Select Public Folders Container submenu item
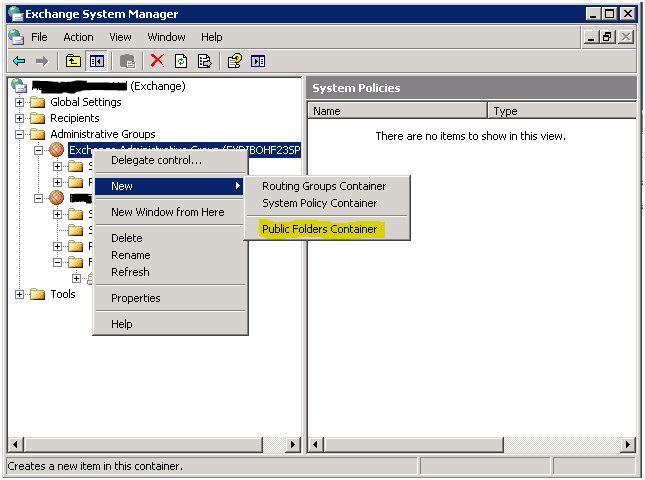Screen dimensions: 645x480 click(327, 229)
